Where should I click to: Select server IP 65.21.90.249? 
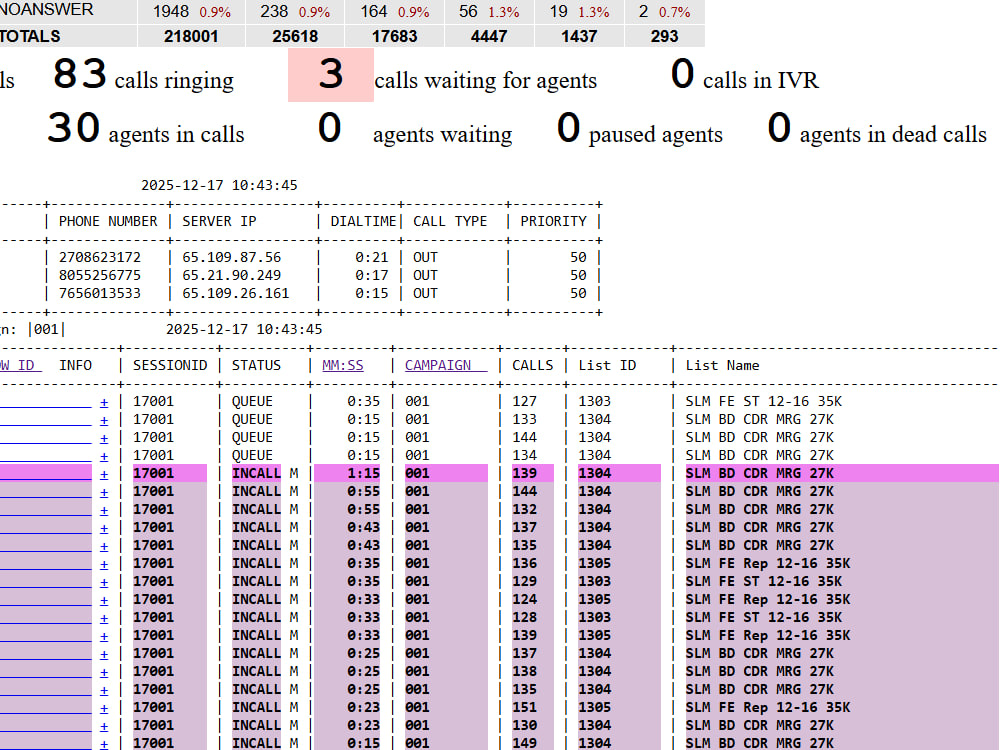[232, 275]
